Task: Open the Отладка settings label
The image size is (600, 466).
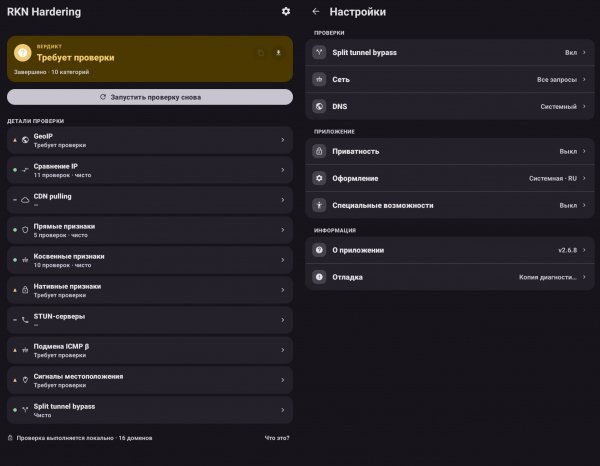Action: [347, 277]
